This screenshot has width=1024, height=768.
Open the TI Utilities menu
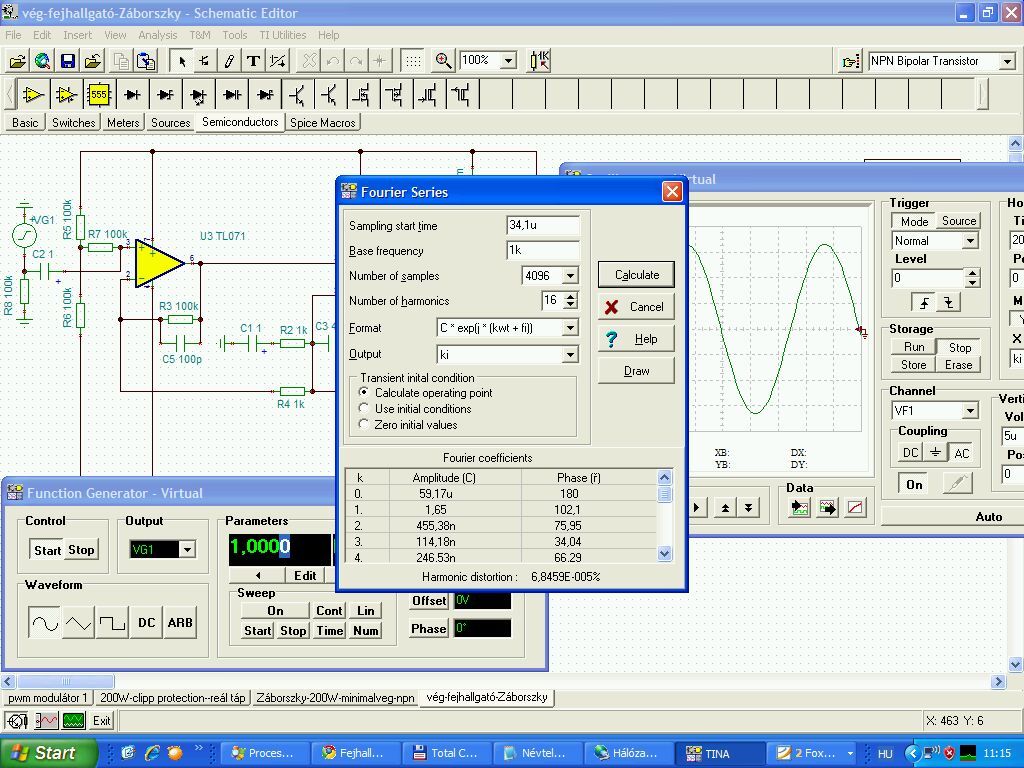[x=282, y=35]
